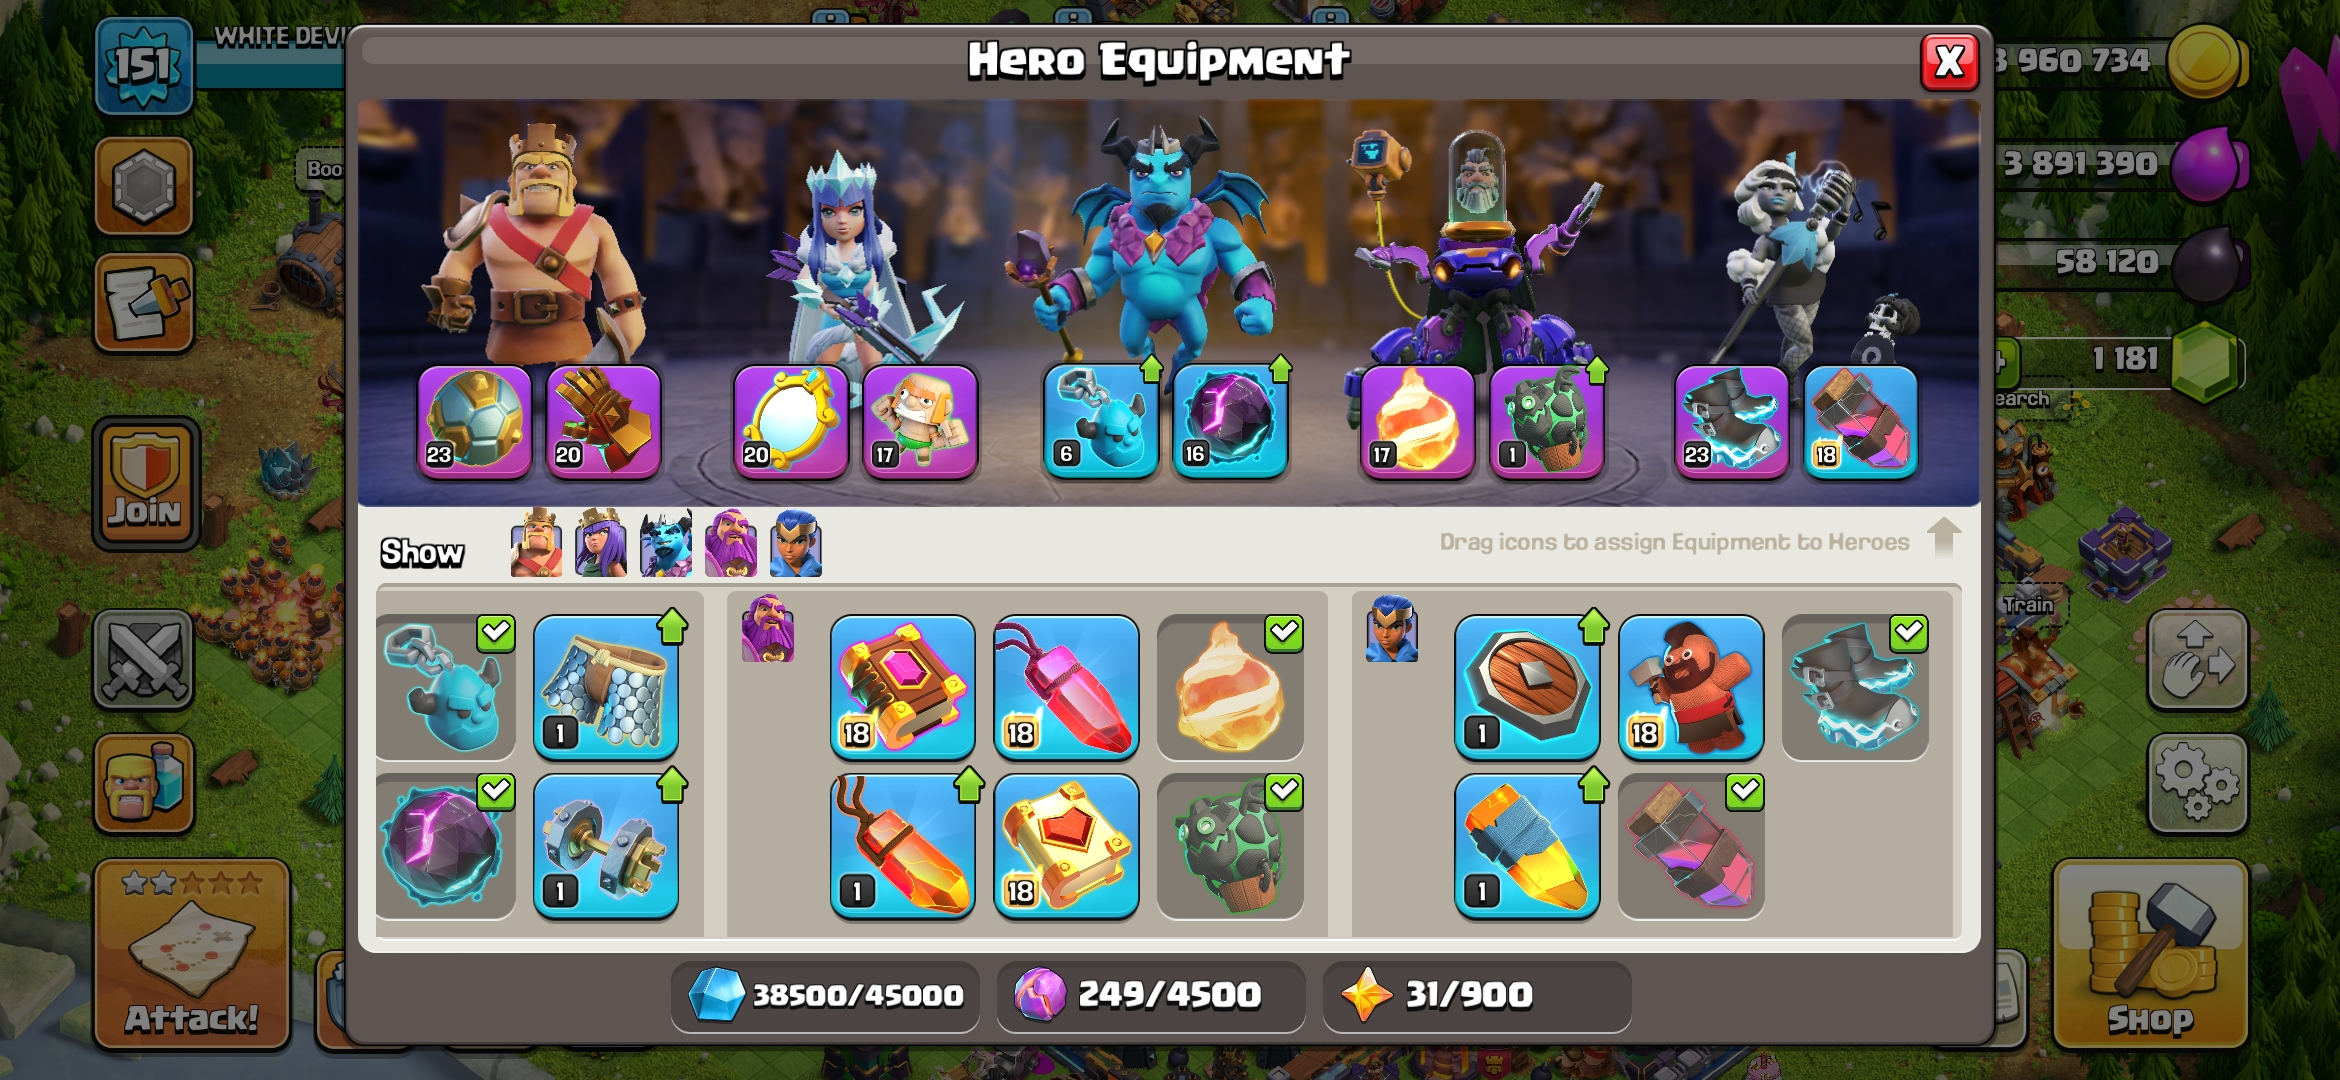Select the Eternal Tome equipment, level 18

pos(902,687)
